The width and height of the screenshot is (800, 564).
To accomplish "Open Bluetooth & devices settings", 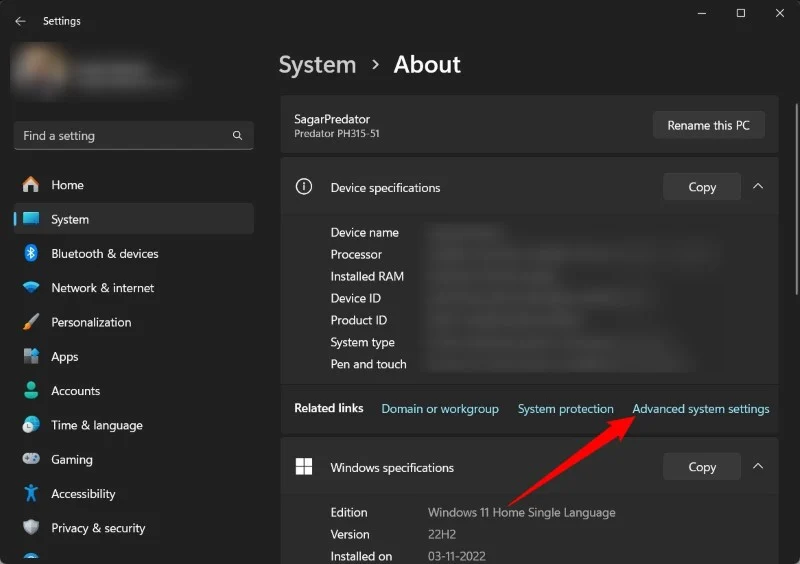I will pos(104,254).
